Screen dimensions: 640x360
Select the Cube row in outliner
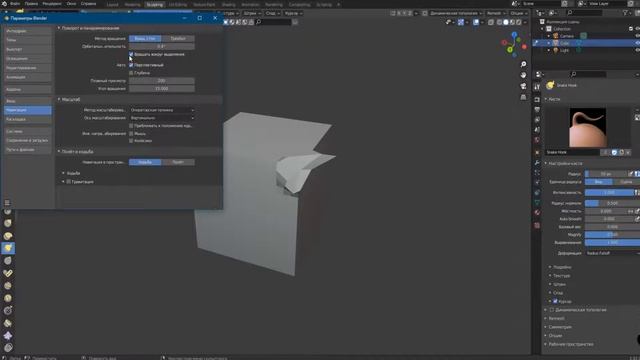[586, 43]
